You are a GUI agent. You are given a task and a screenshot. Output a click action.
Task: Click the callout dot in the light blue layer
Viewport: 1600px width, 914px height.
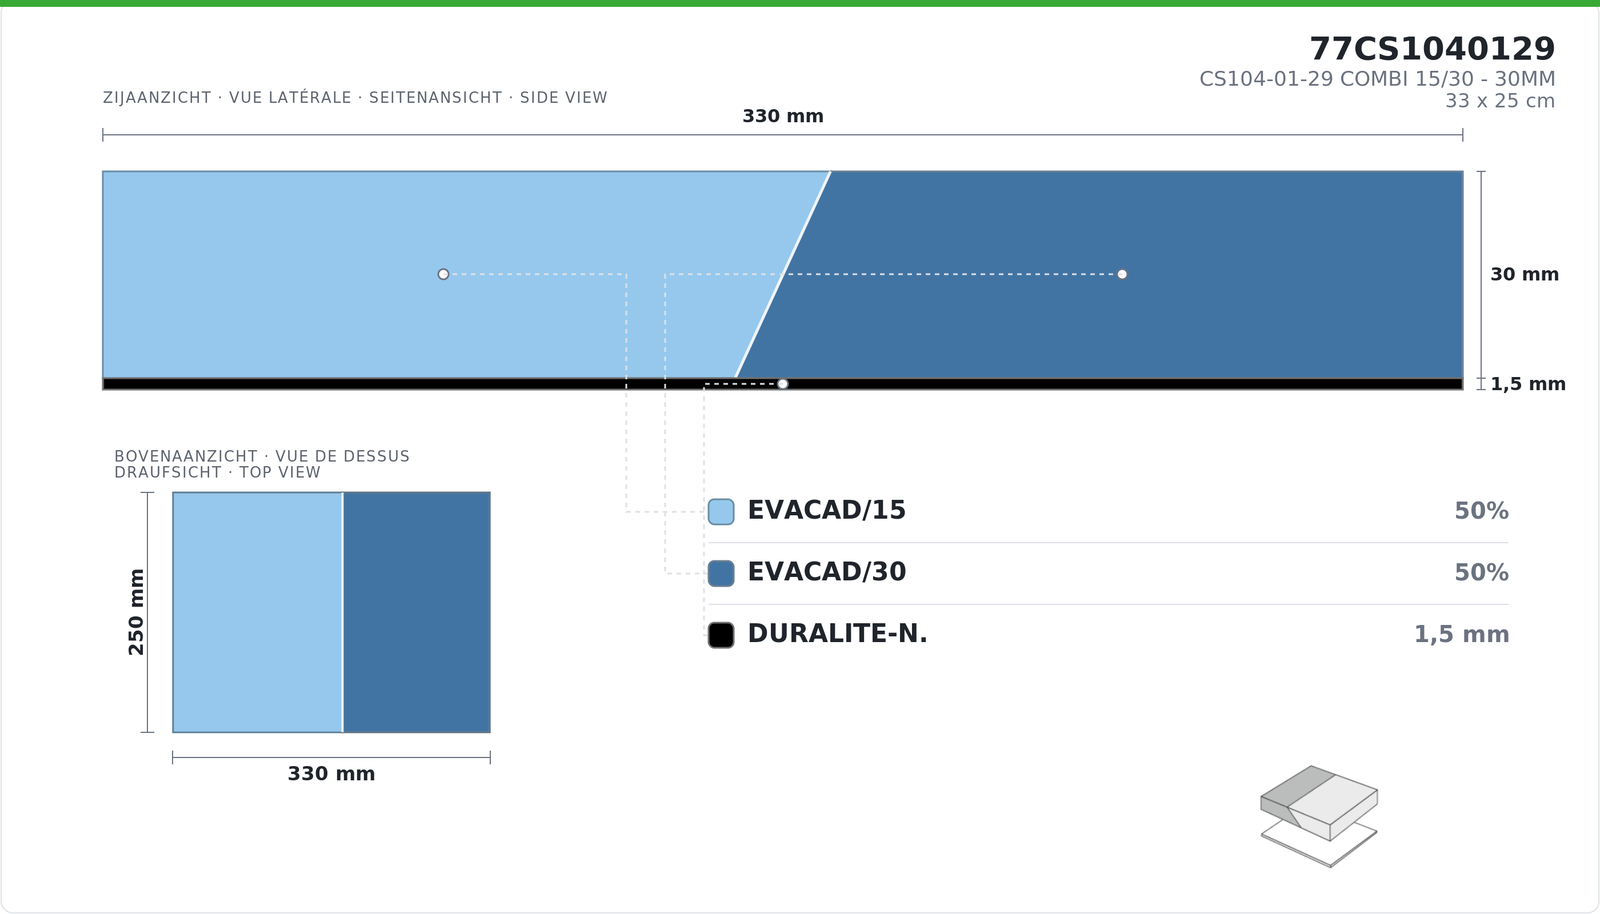[443, 274]
